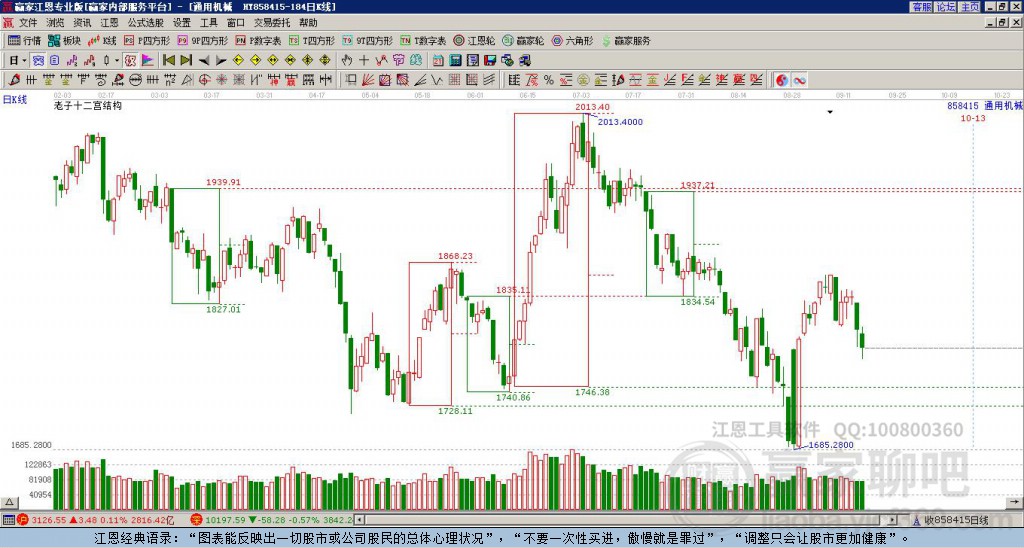Open the 资讯 menu
Image resolution: width=1024 pixels, height=548 pixels.
point(82,23)
